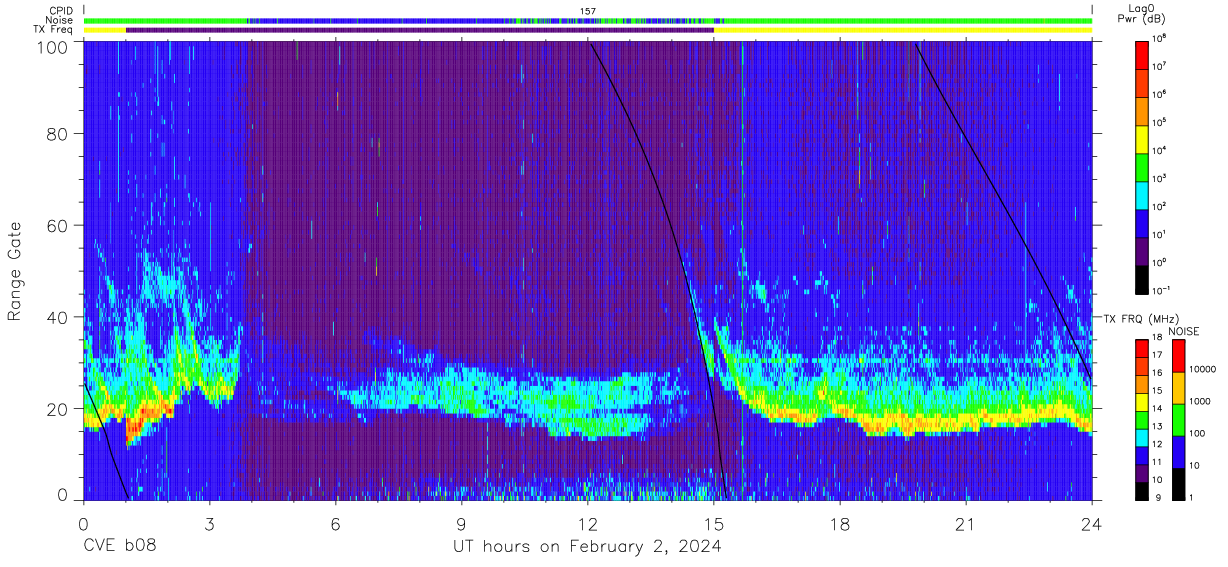The image size is (1228, 567).
Task: Click top label '10⁸' of Lag0 Pwr colorbar
Action: point(1159,38)
